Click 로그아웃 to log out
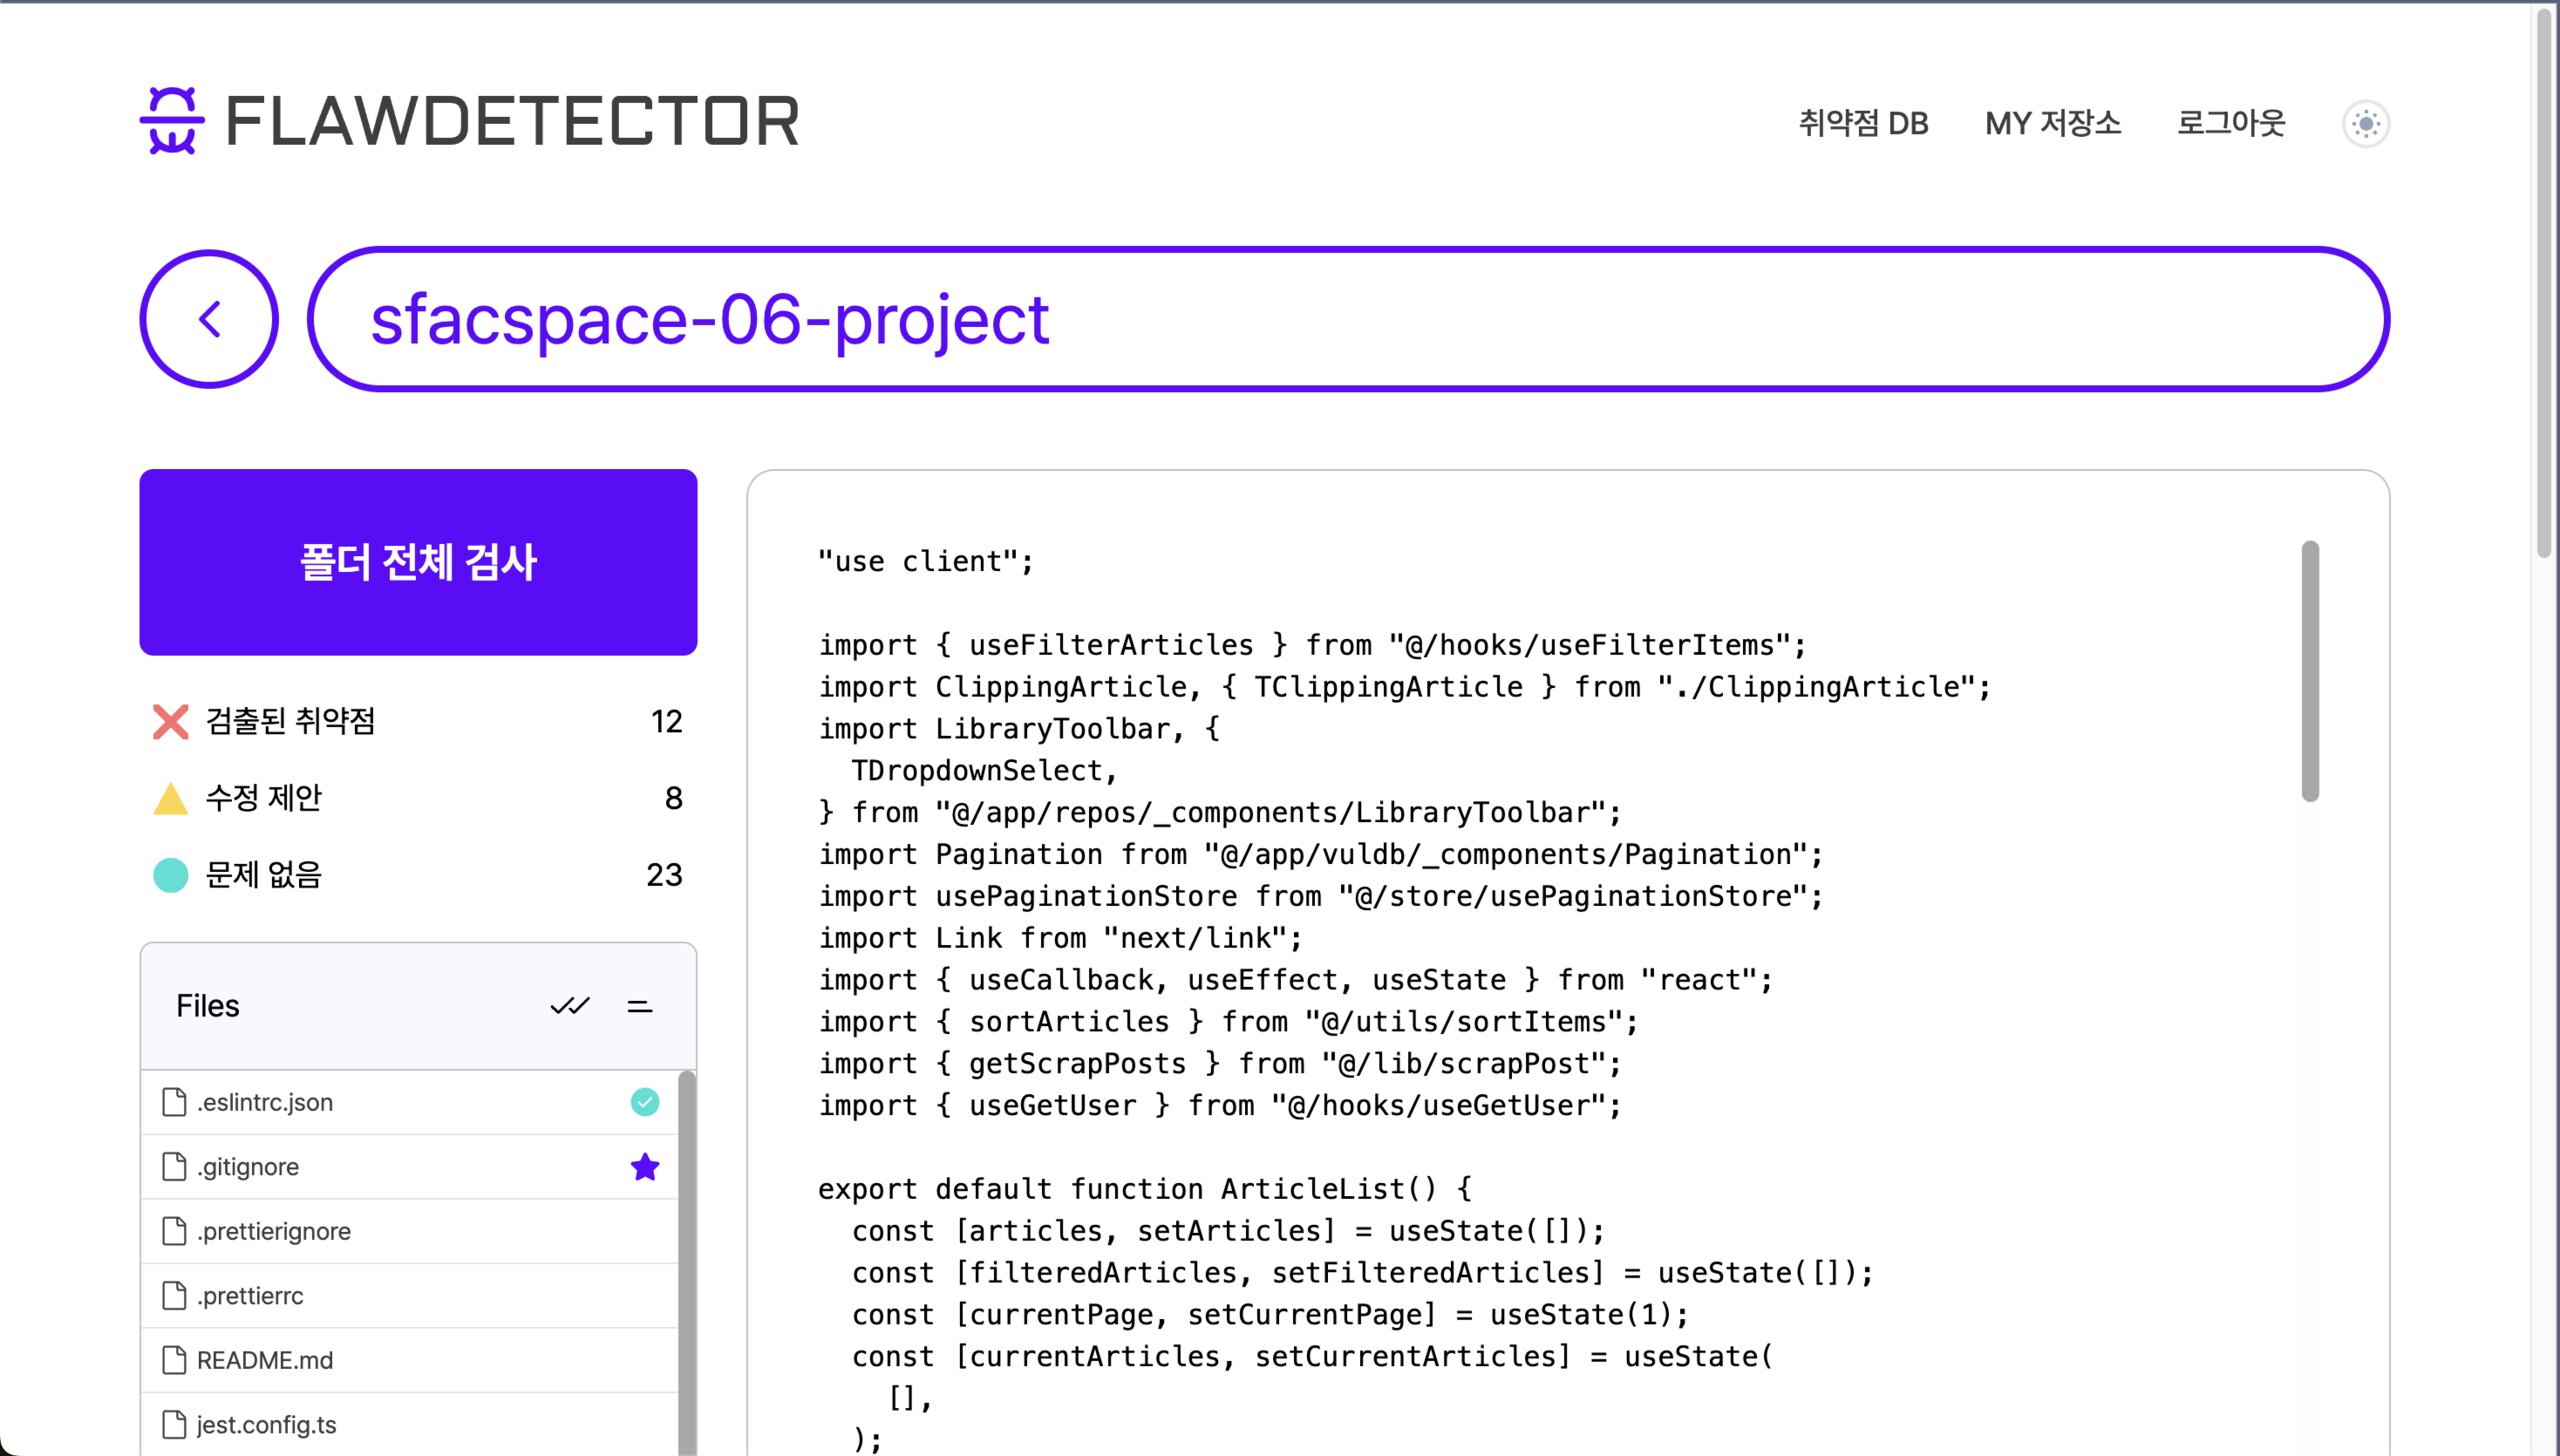2560x1456 pixels. 2231,123
